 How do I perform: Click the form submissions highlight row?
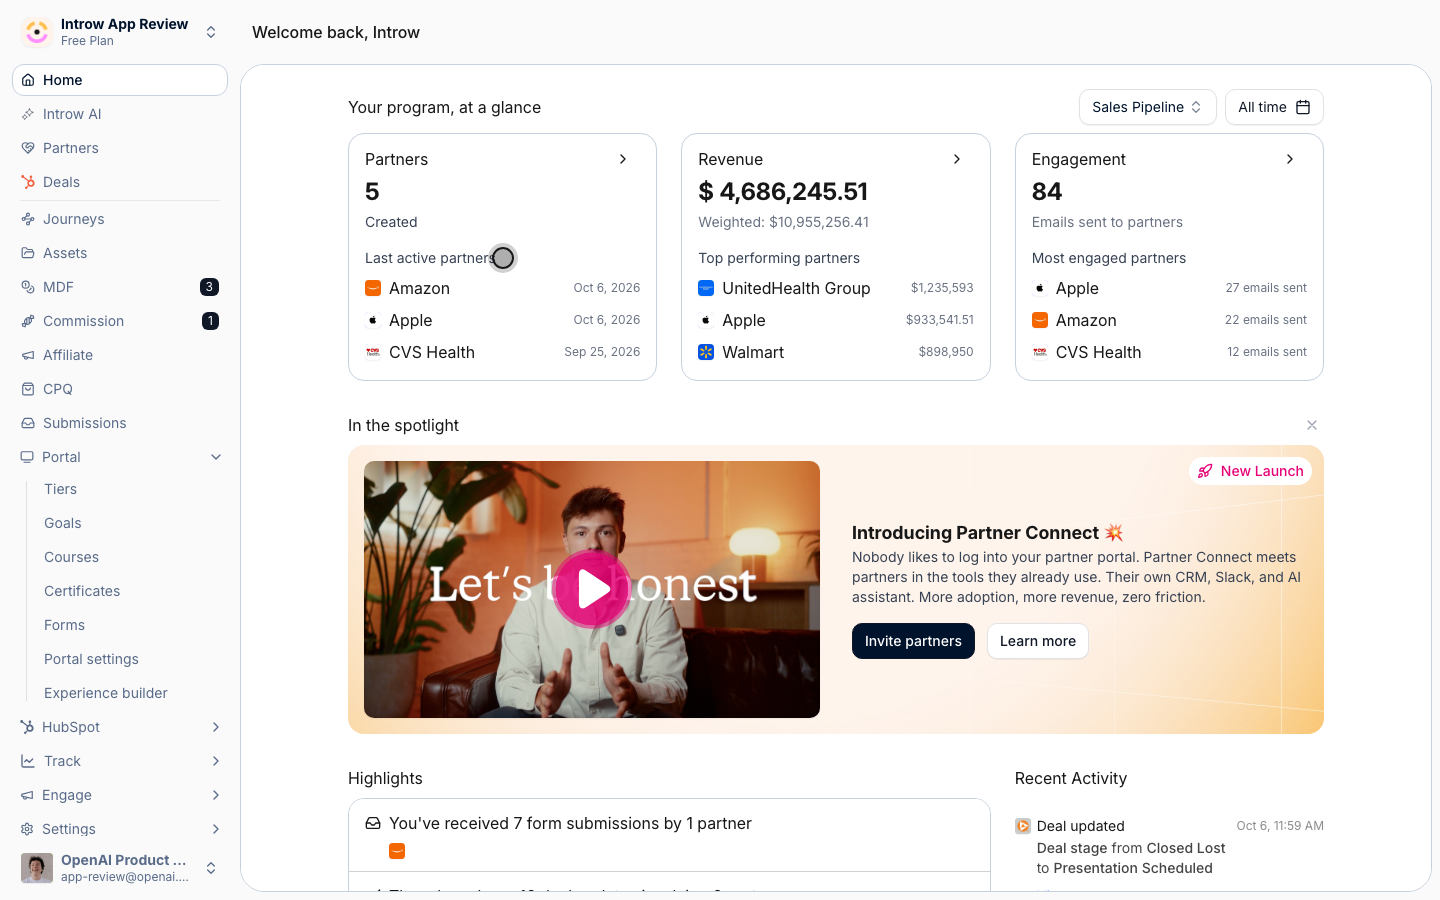coord(669,835)
